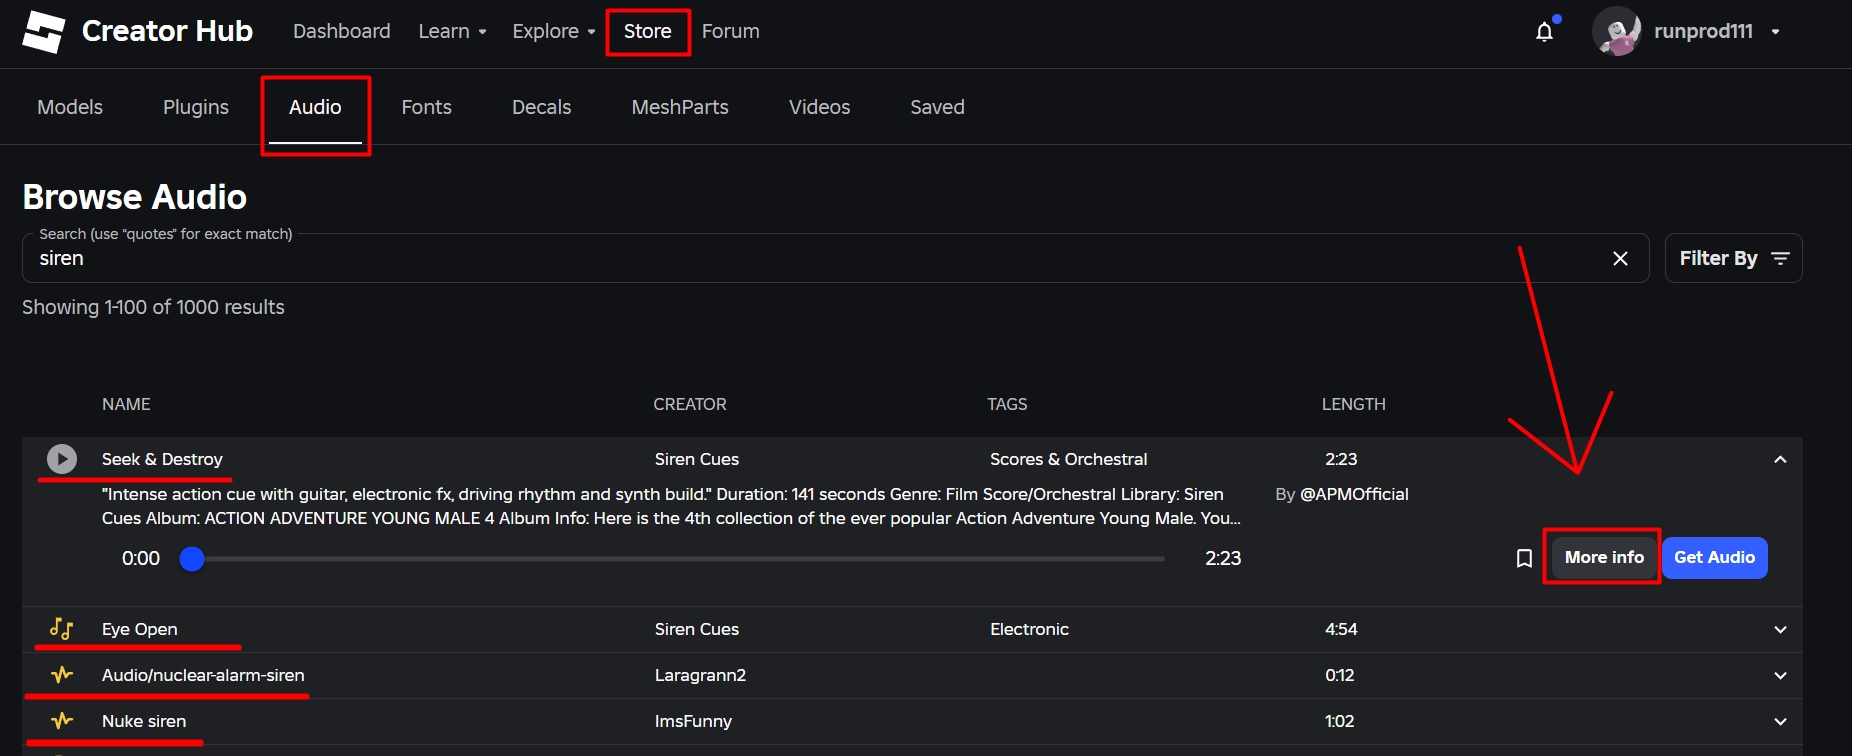1852x756 pixels.
Task: Expand the Nuke siren row
Action: pos(1780,721)
